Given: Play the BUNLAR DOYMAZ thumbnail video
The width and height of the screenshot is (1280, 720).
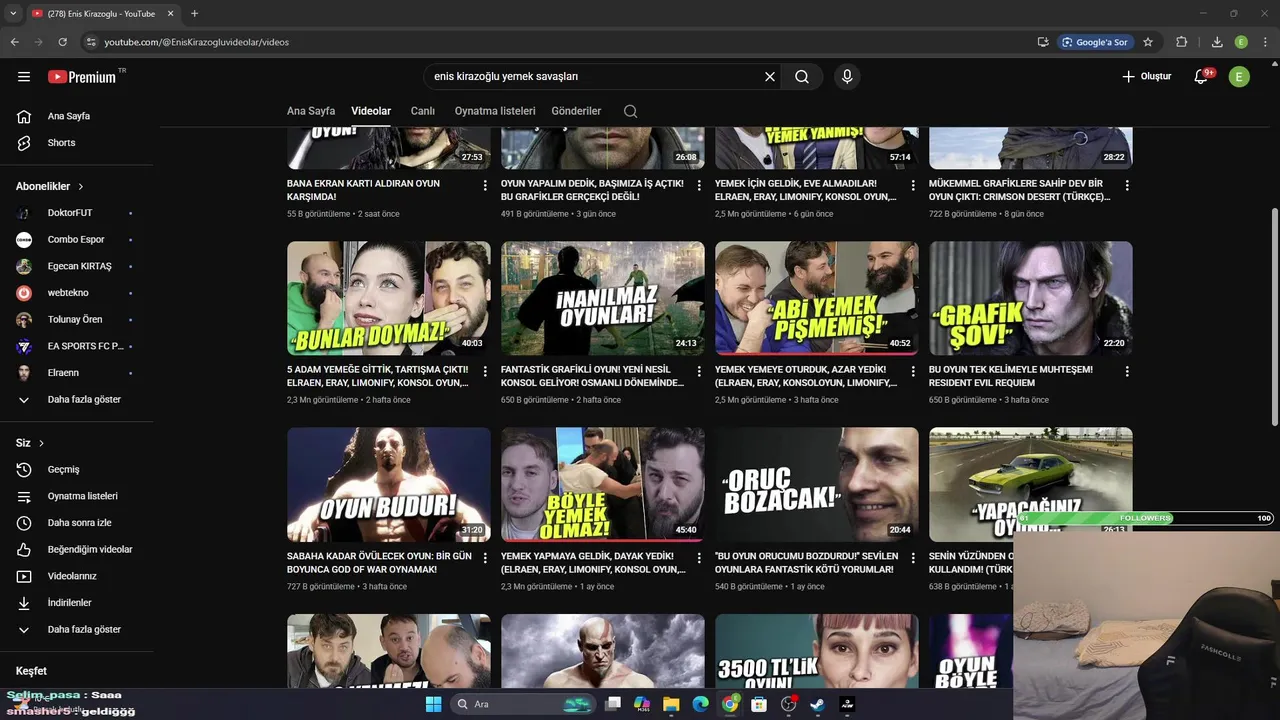Looking at the screenshot, I should point(389,298).
